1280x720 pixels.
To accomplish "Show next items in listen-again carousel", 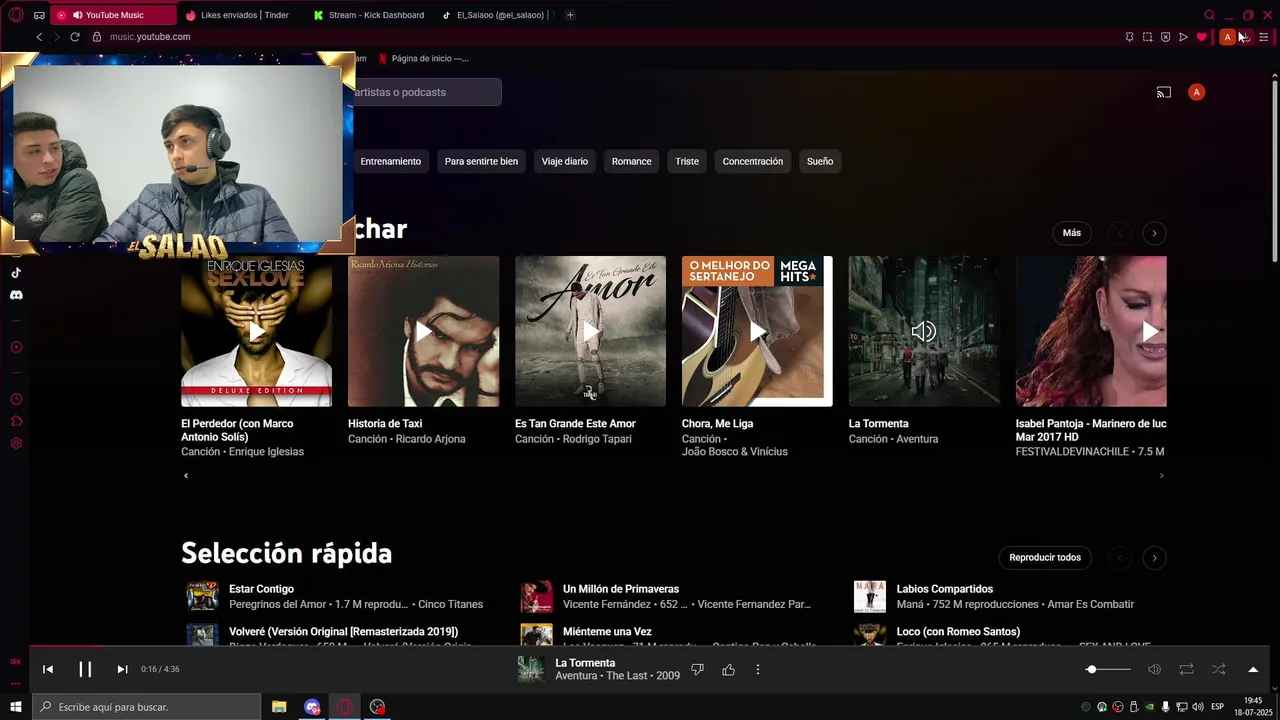I will (1154, 233).
